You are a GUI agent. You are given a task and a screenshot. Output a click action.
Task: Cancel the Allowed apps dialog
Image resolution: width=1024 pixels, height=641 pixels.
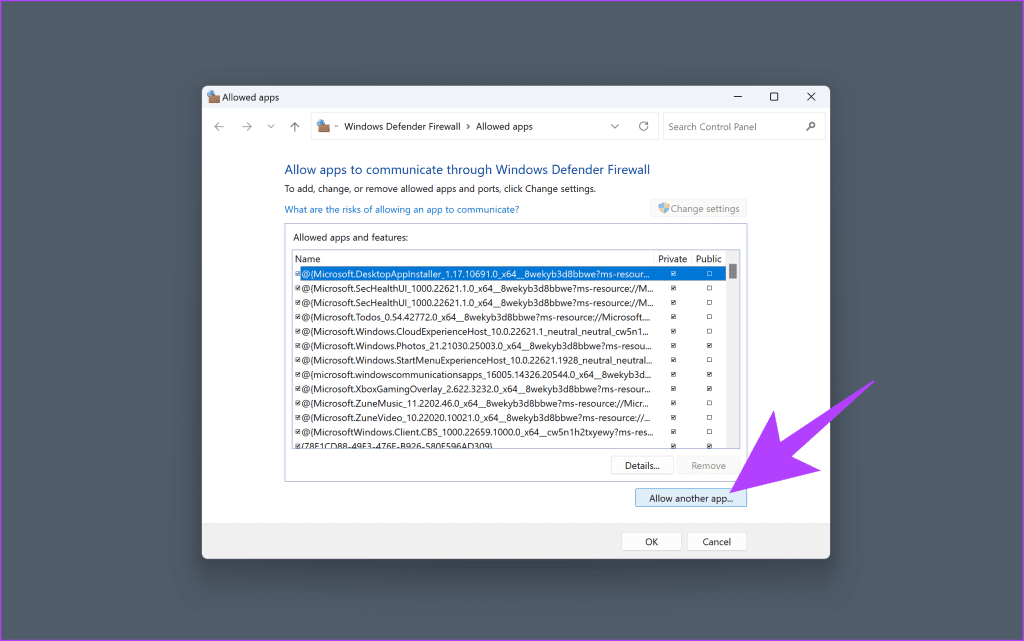pos(716,542)
